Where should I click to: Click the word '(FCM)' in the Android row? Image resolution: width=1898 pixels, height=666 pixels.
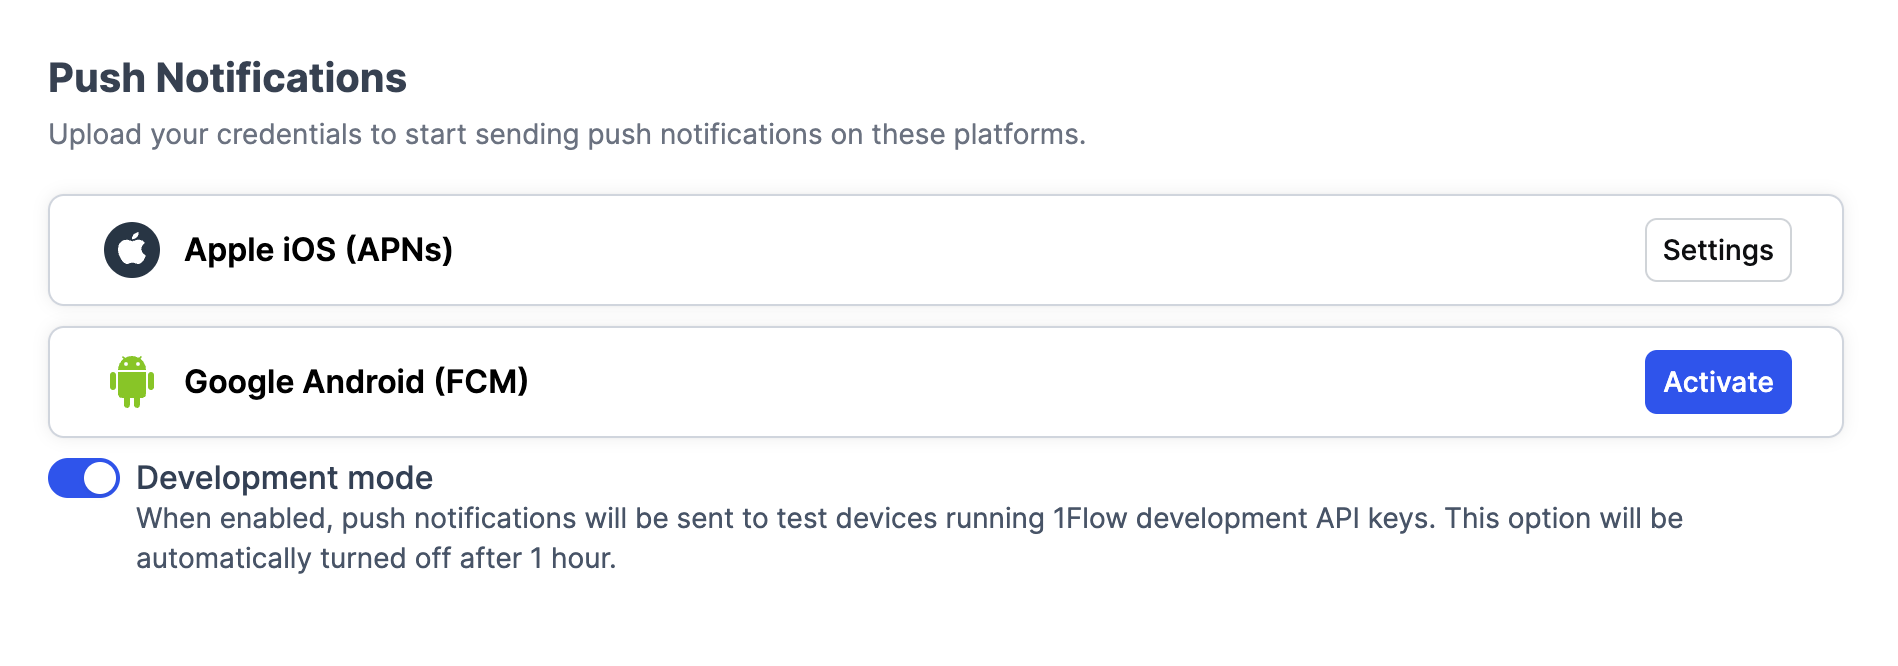481,382
